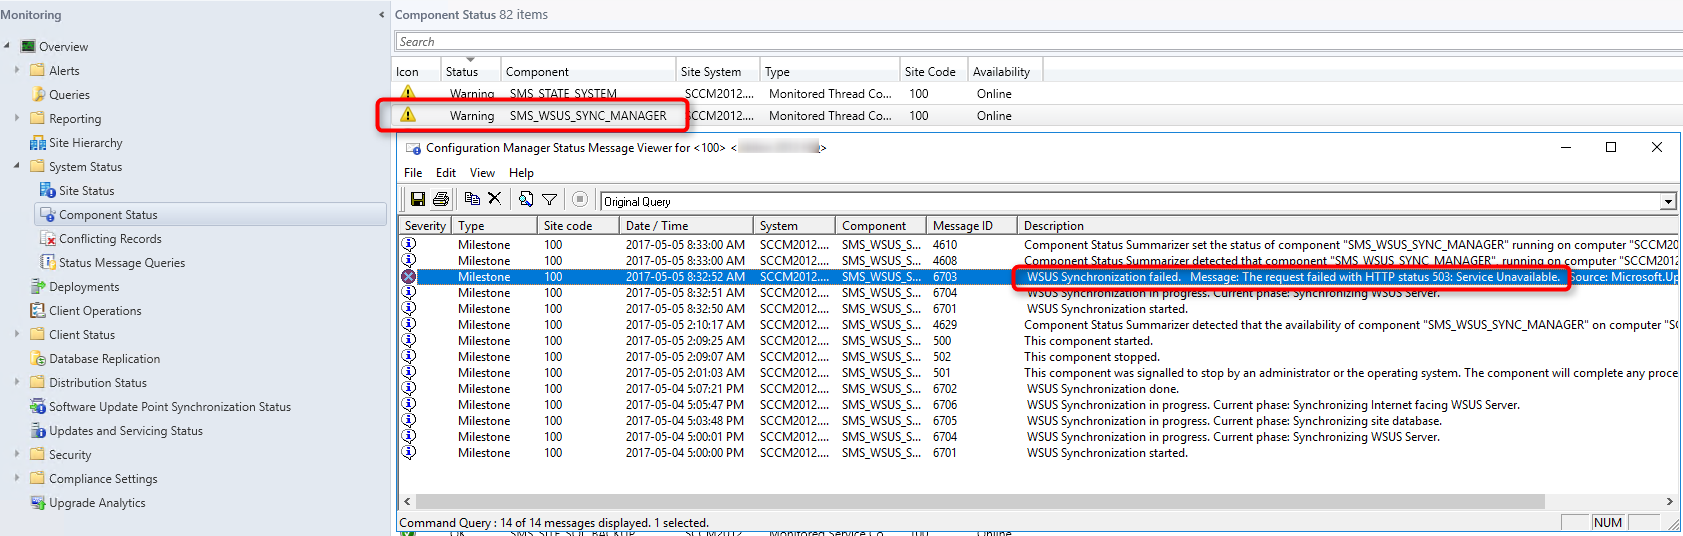The image size is (1683, 536).
Task: Expand the Distribution Status node
Action: click(17, 382)
